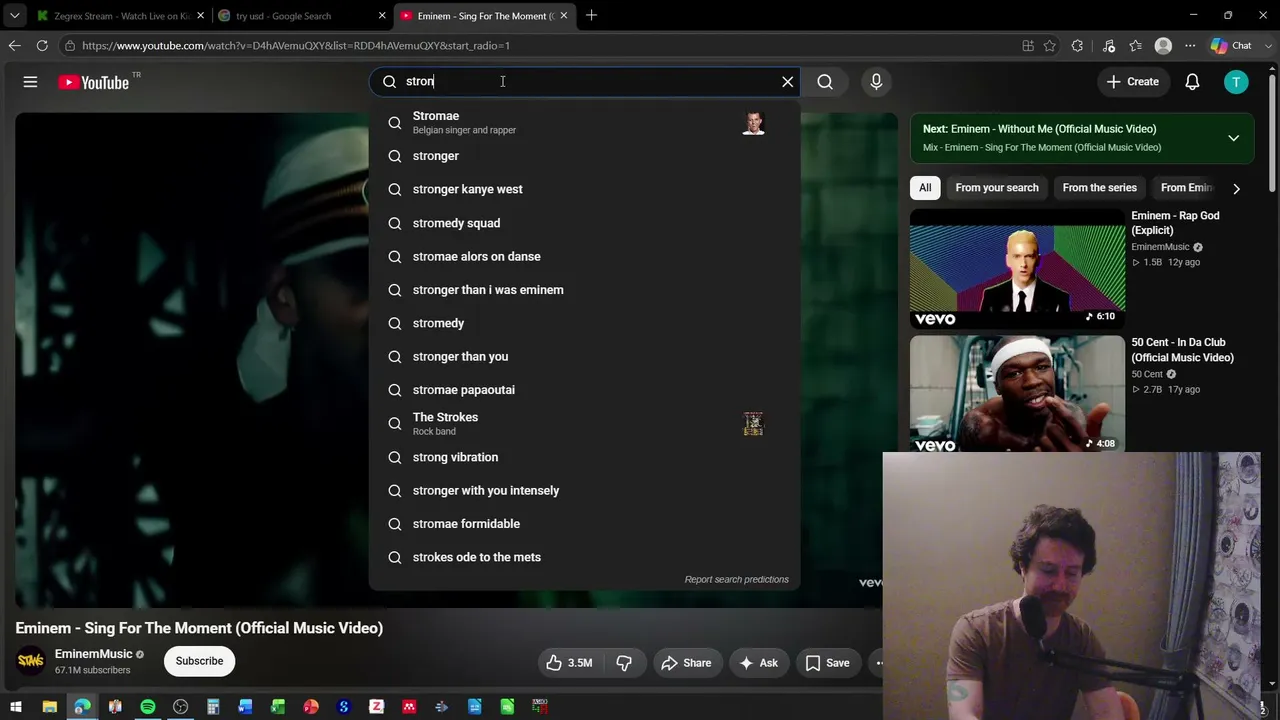The image size is (1280, 720).
Task: Refresh the current page
Action: pos(42,46)
